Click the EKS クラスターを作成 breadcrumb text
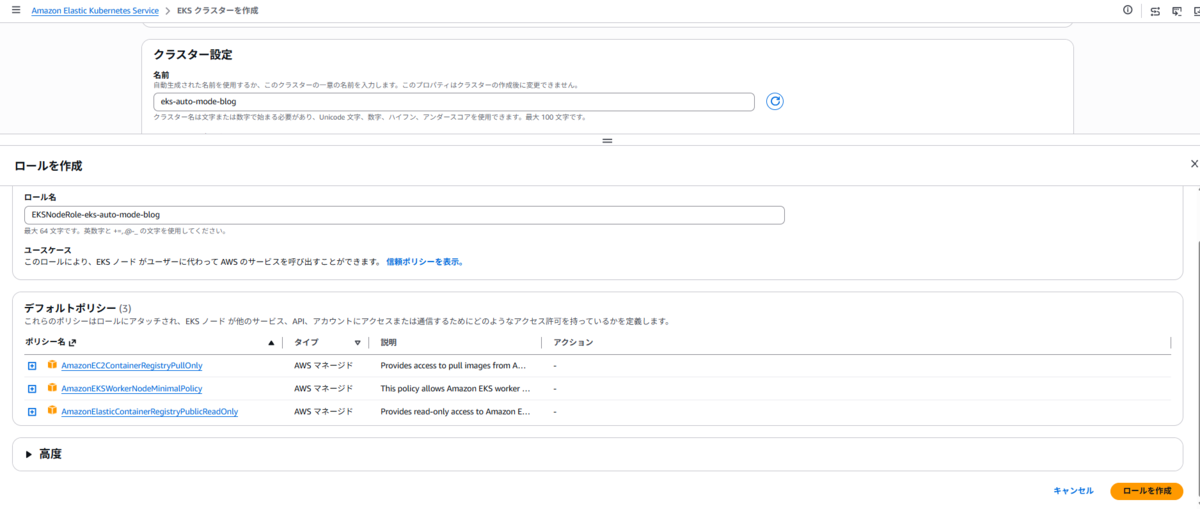 click(216, 10)
